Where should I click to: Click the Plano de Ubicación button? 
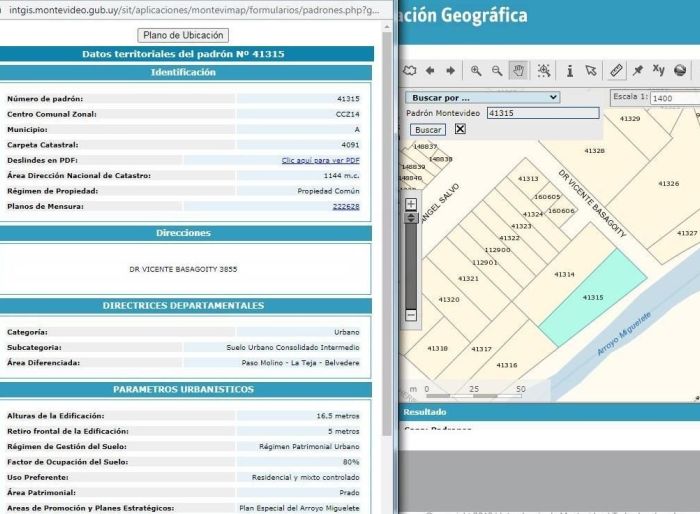point(183,35)
